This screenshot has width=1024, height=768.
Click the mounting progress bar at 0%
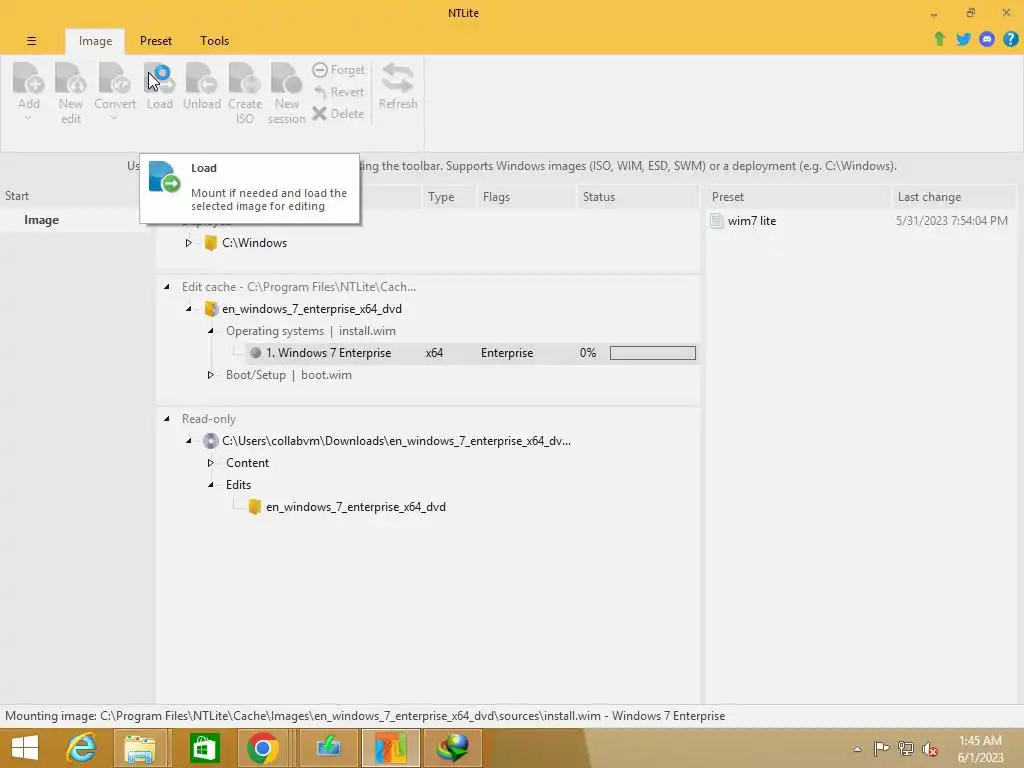pos(652,353)
